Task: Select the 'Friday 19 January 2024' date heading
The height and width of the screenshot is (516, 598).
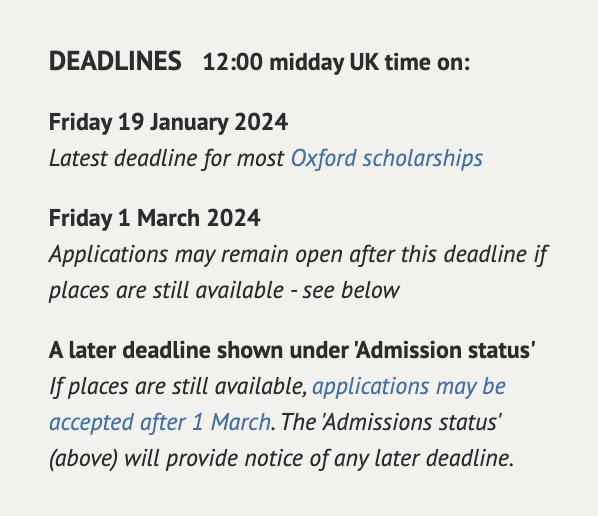Action: (168, 122)
